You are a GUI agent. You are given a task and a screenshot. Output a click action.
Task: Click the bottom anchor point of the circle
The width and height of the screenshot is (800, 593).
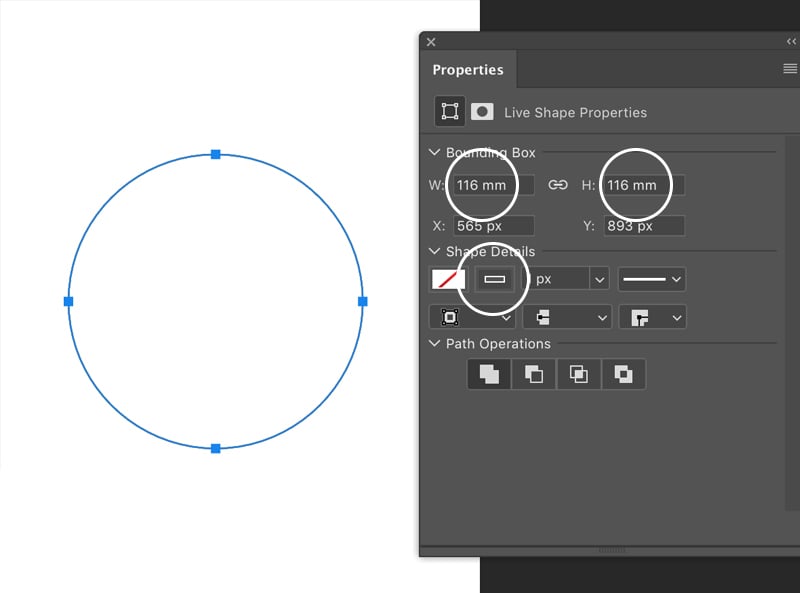pyautogui.click(x=216, y=449)
